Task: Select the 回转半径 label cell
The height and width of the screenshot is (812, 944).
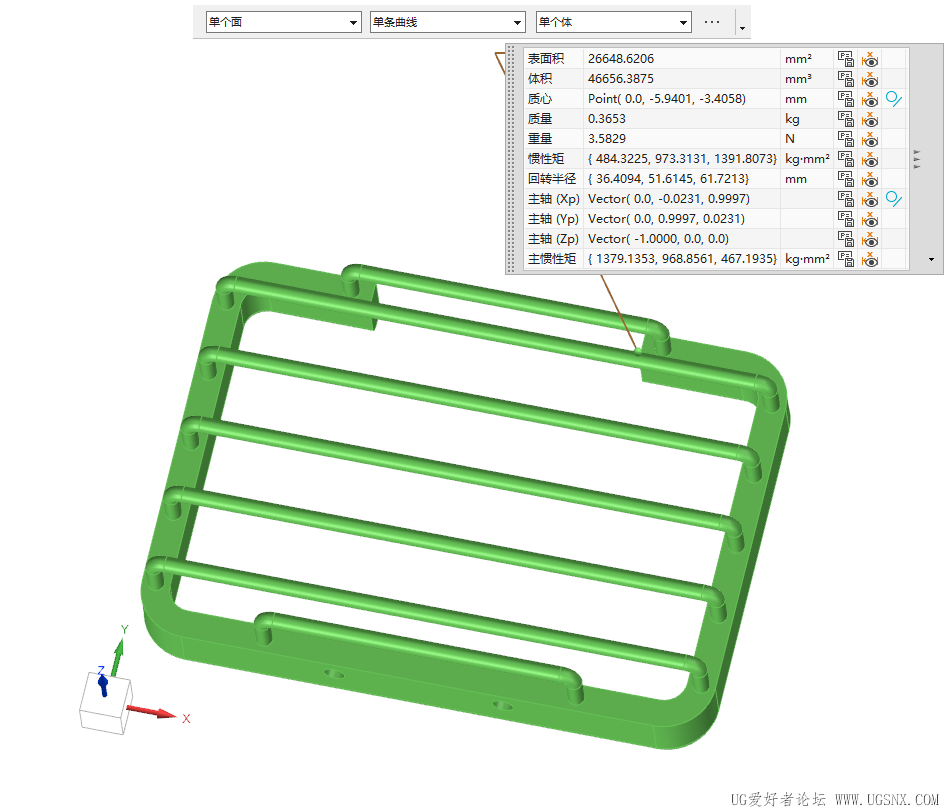Action: tap(553, 179)
